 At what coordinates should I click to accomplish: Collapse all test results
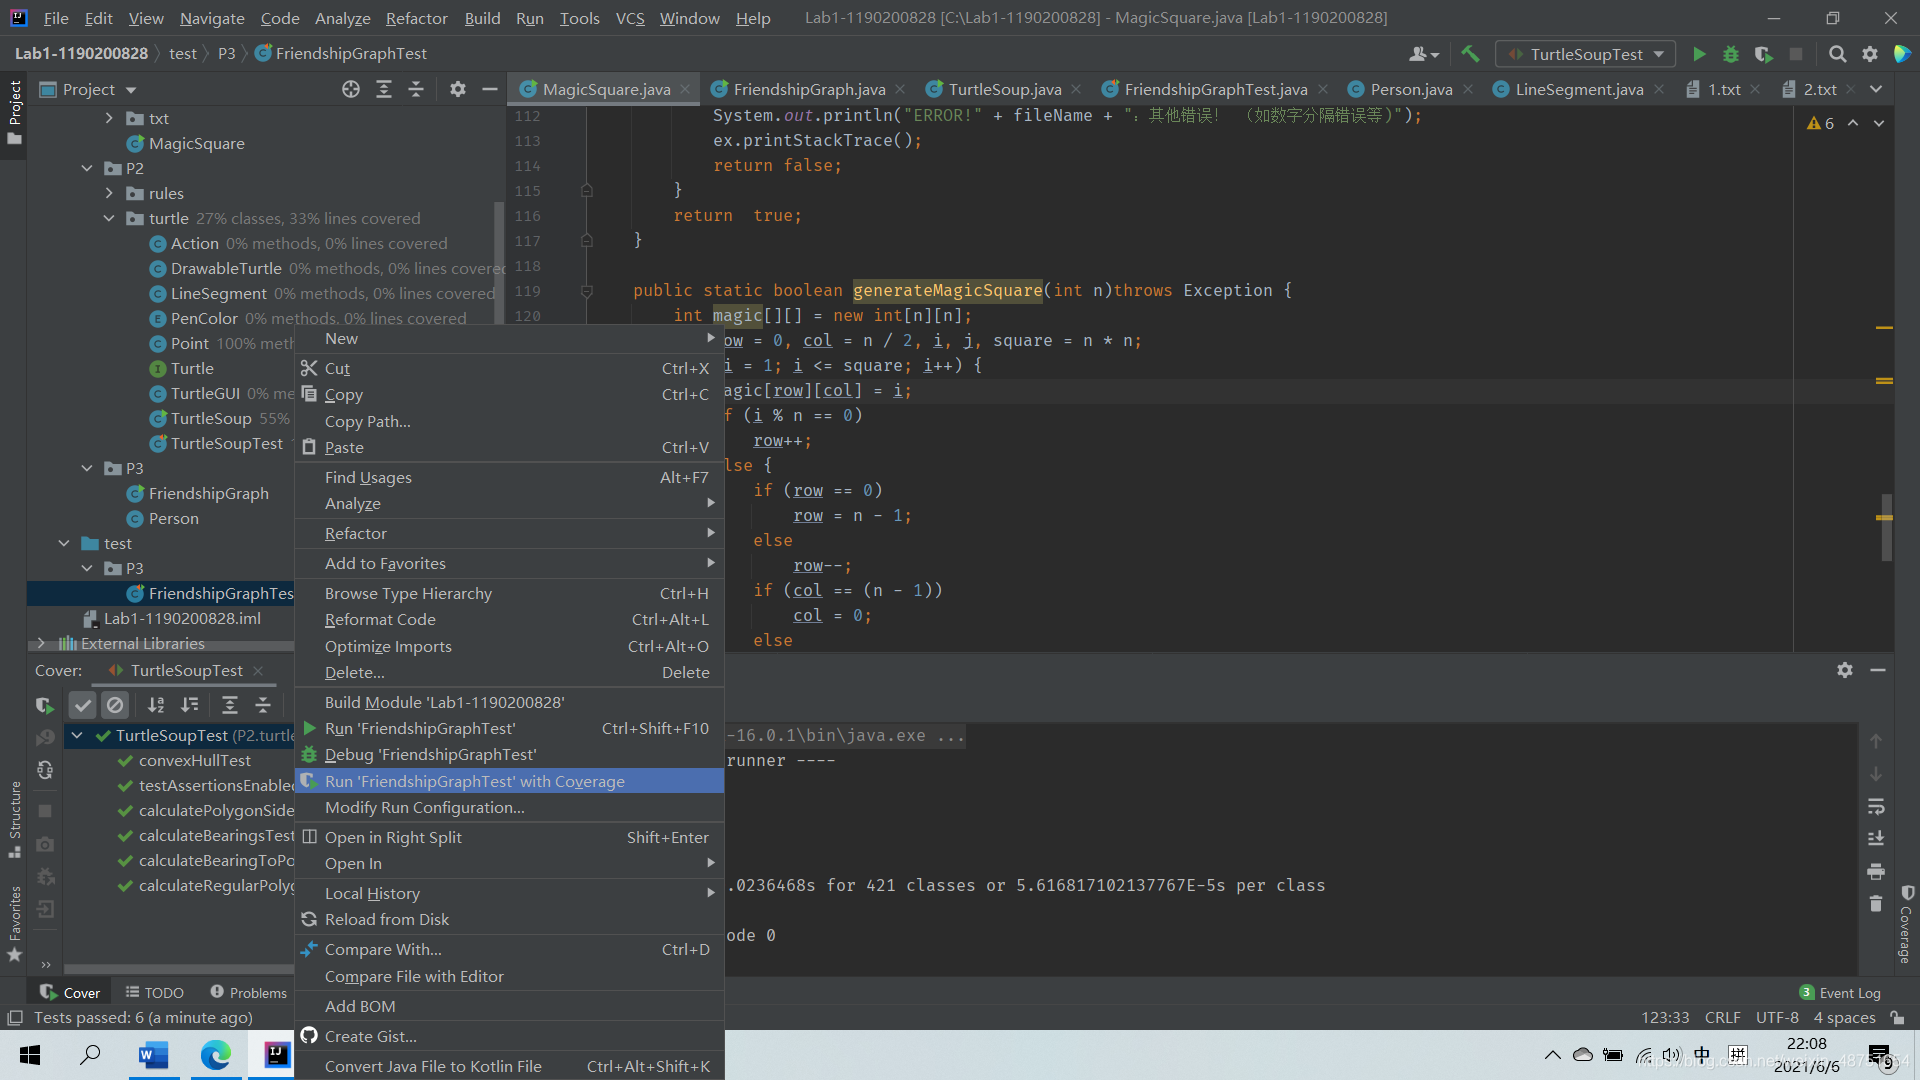tap(263, 705)
